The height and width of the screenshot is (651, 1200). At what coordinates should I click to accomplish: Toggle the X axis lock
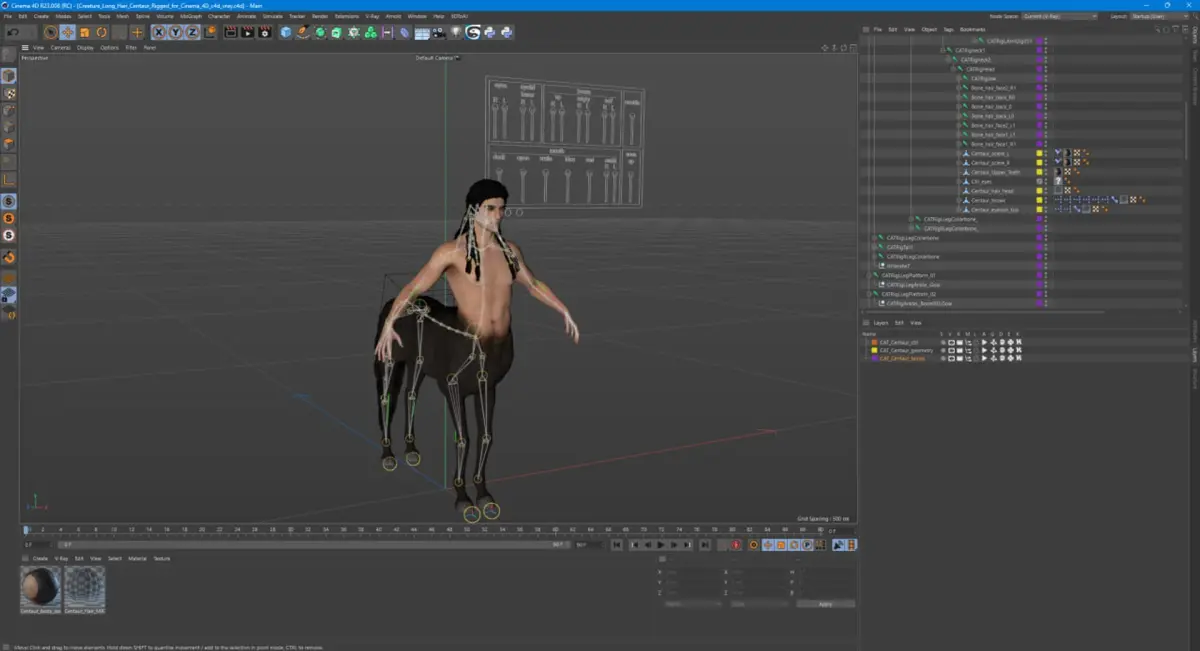pyautogui.click(x=159, y=32)
